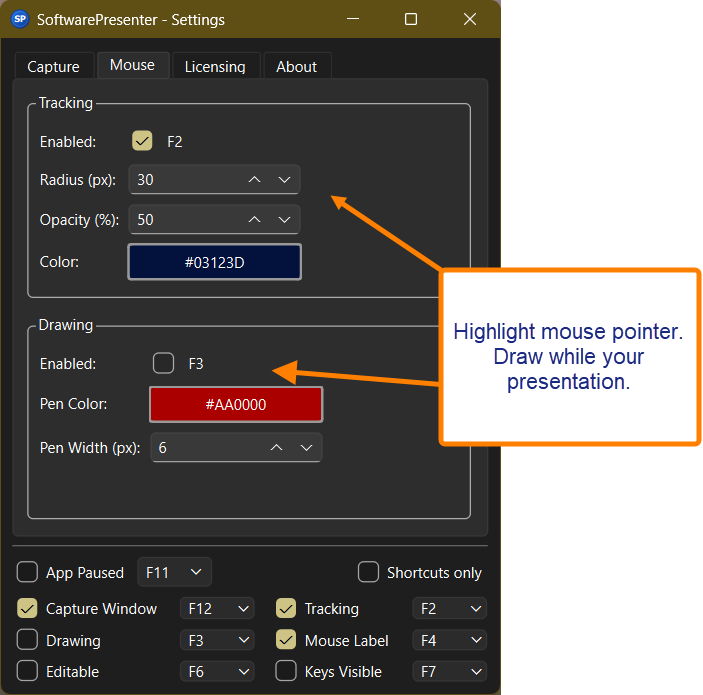
Task: Click the Pen Width field showing 6
Action: pos(236,447)
